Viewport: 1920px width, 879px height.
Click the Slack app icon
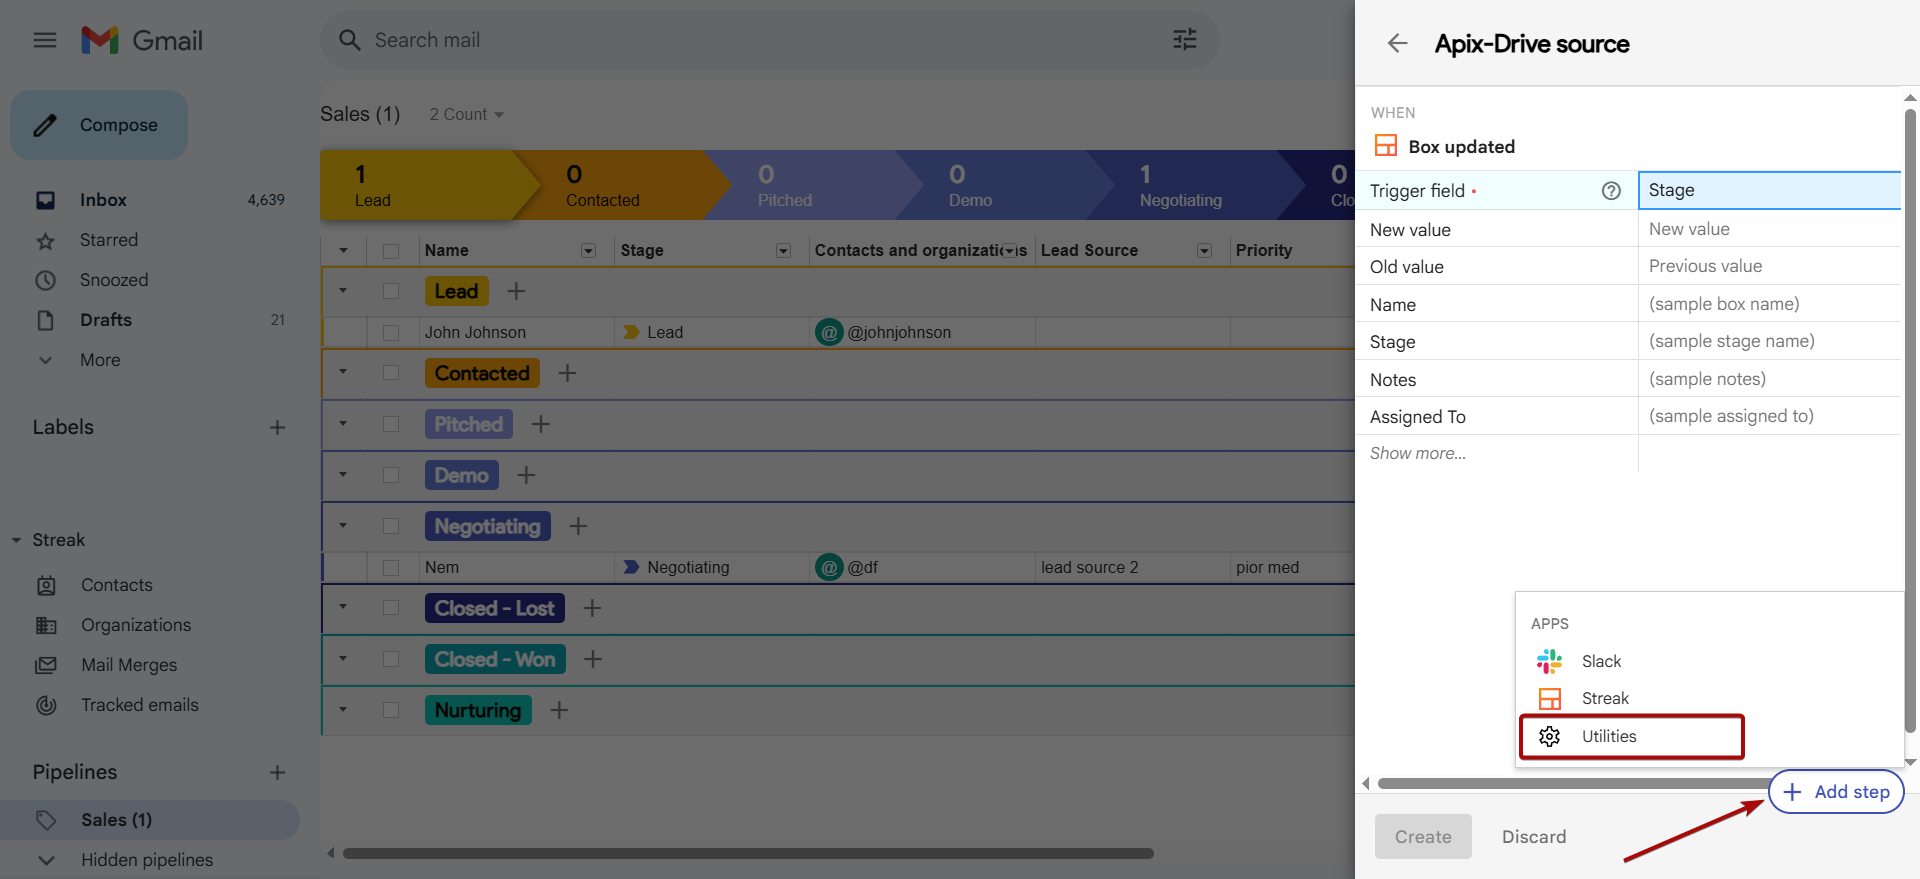(x=1549, y=661)
